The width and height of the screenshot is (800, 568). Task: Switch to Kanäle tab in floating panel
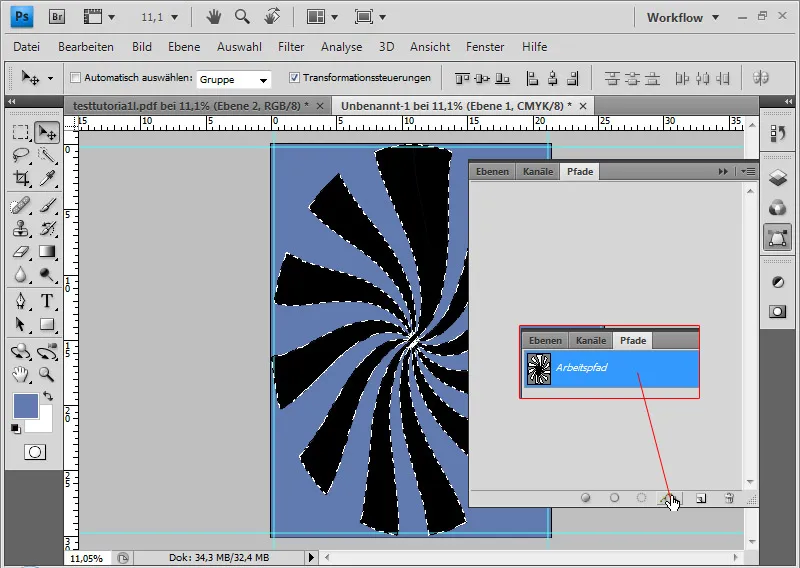(538, 171)
